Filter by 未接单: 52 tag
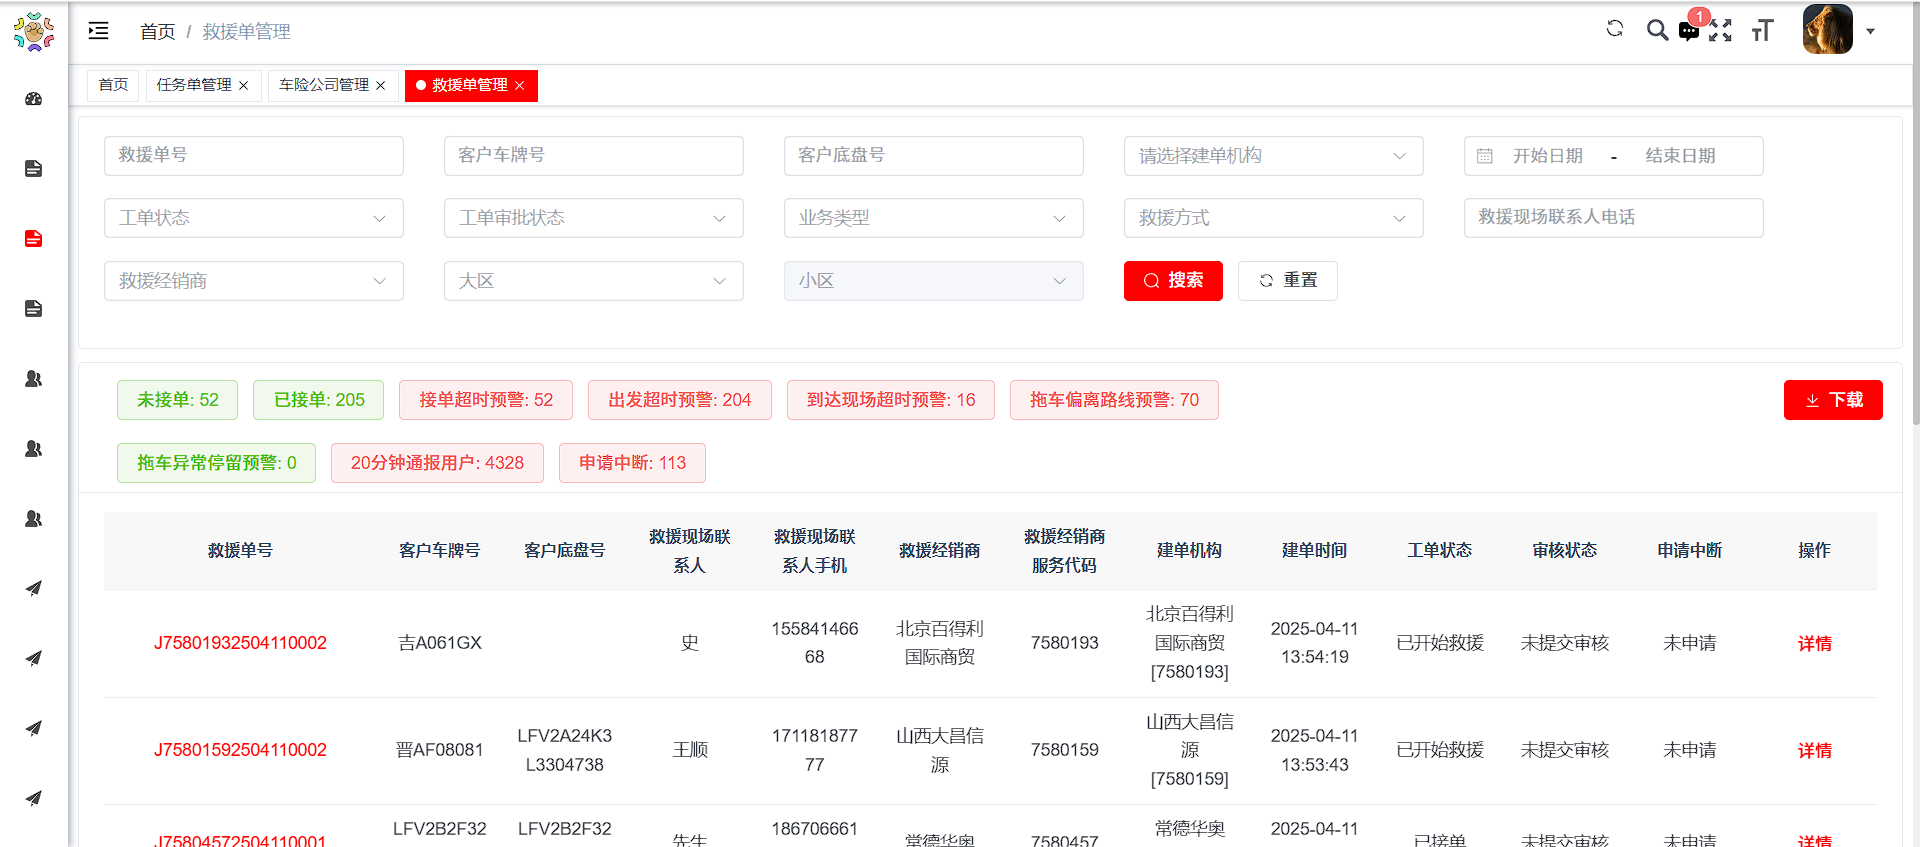This screenshot has height=847, width=1920. tap(177, 400)
